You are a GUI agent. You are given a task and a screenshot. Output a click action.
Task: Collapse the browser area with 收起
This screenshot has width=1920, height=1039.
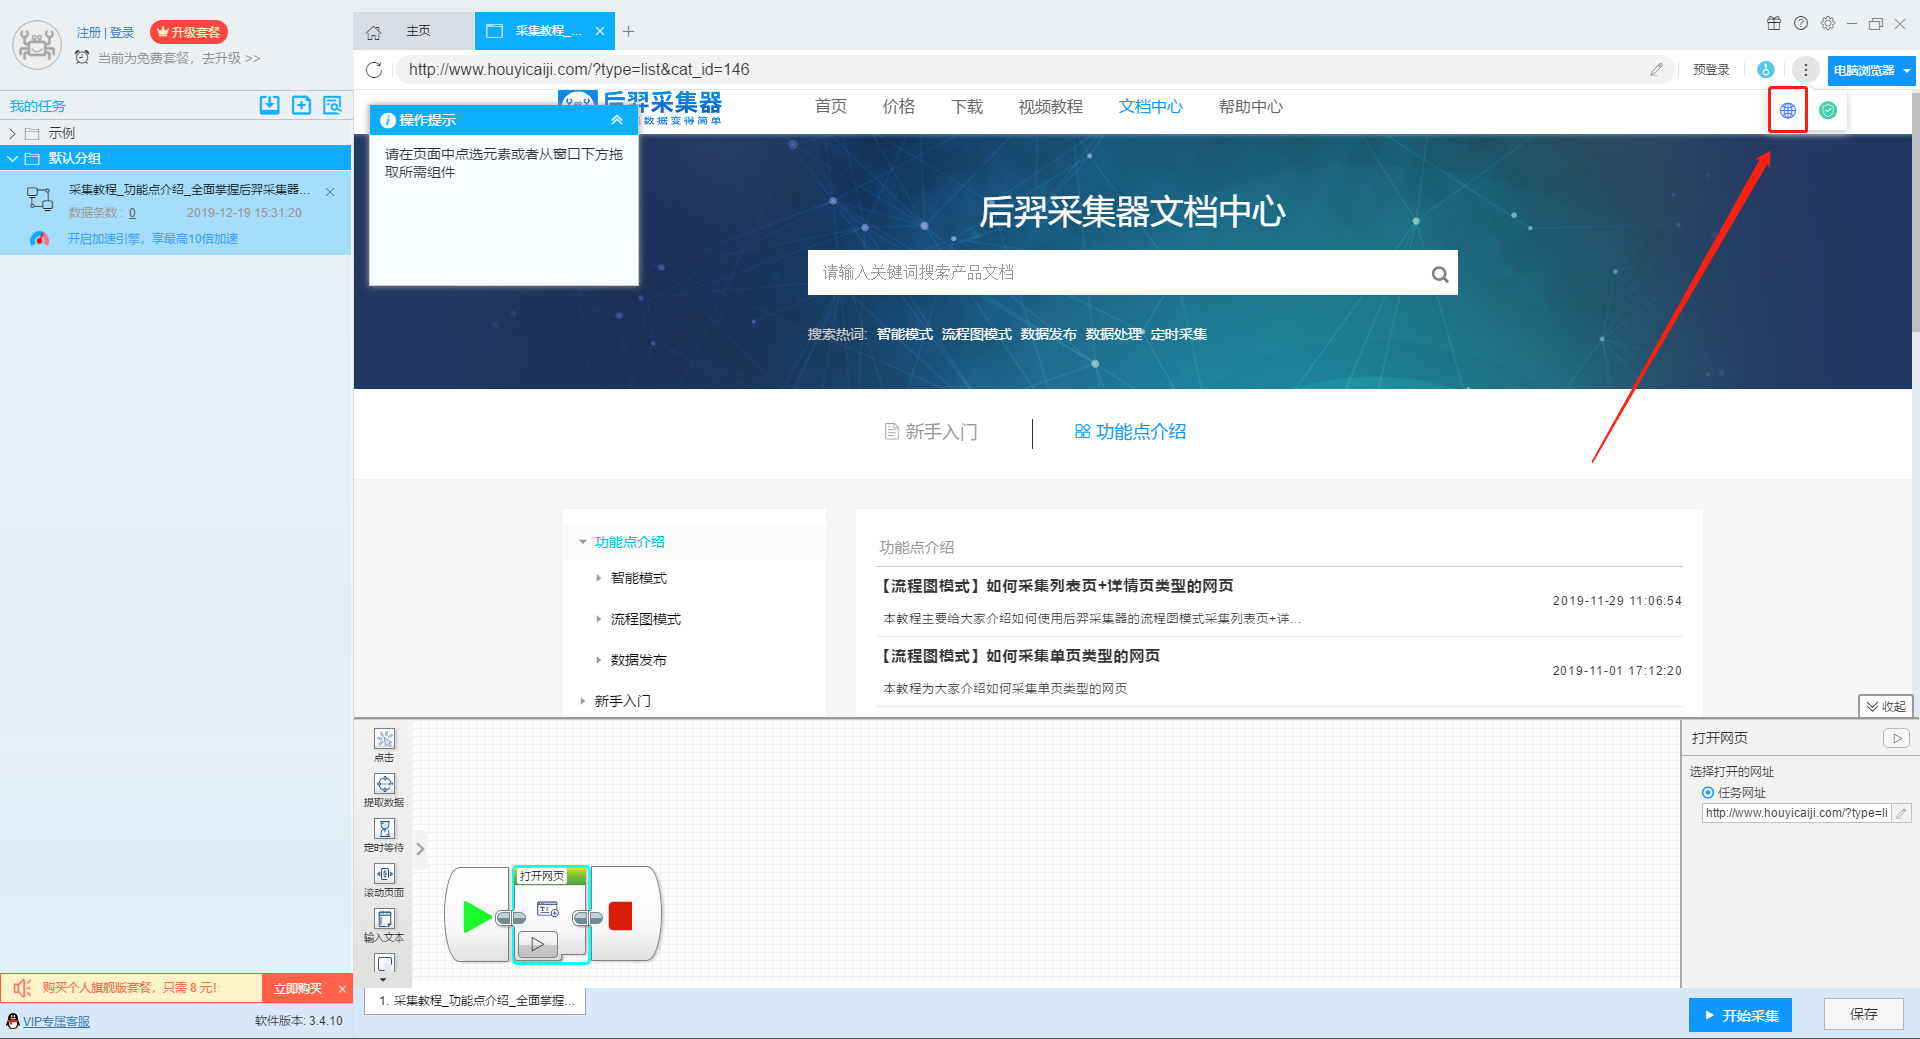tap(1886, 706)
